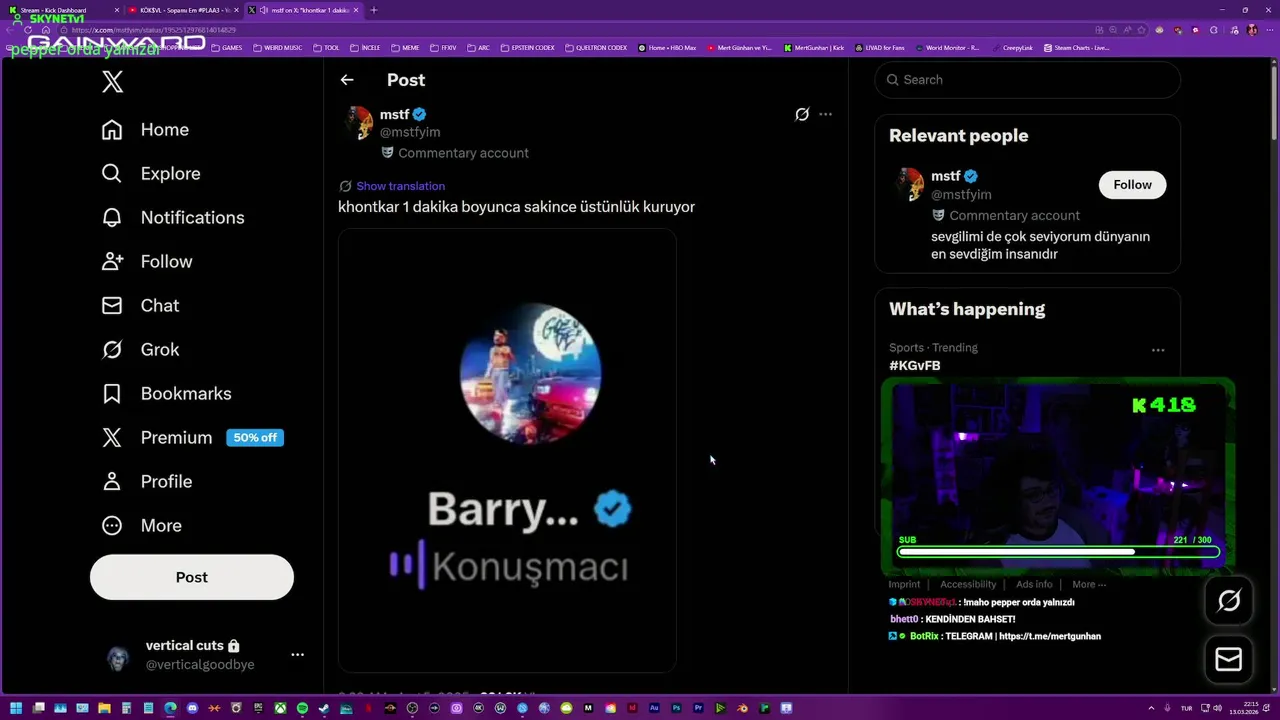1280x720 pixels.
Task: Click the Bookmarks ribbon icon
Action: click(112, 393)
